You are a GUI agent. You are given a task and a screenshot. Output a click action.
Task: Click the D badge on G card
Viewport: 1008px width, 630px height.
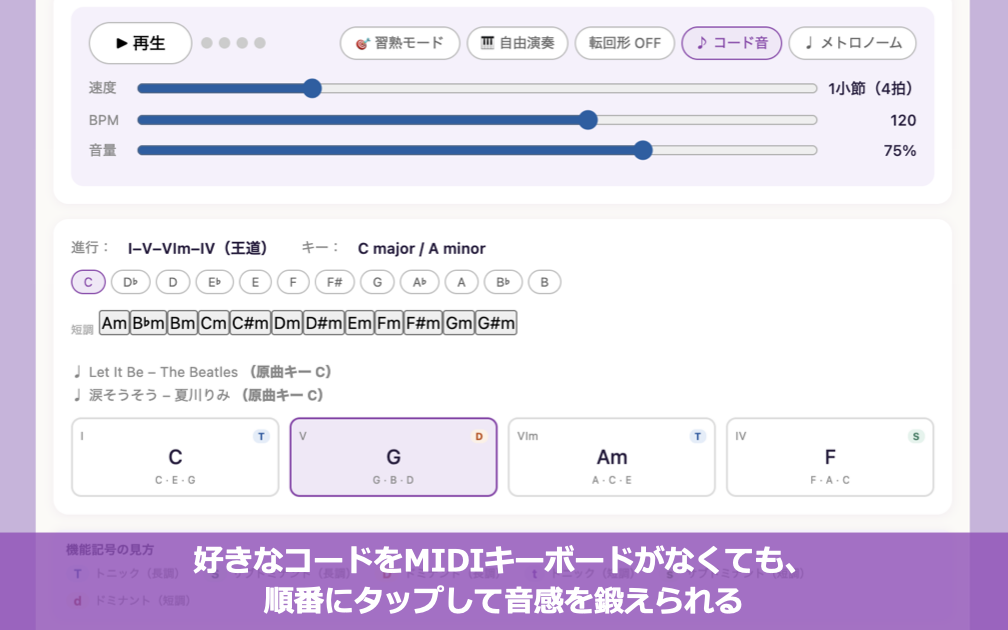click(x=479, y=436)
